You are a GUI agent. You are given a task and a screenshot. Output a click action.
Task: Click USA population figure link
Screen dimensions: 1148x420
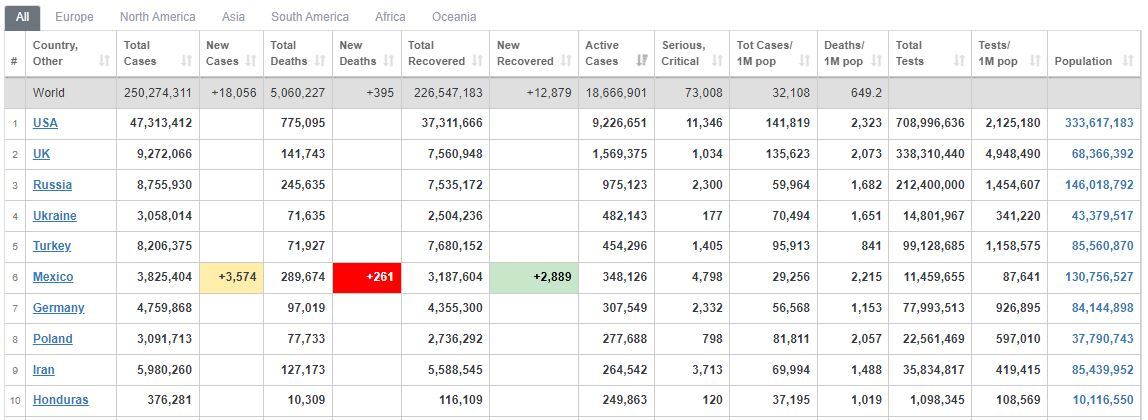1099,123
